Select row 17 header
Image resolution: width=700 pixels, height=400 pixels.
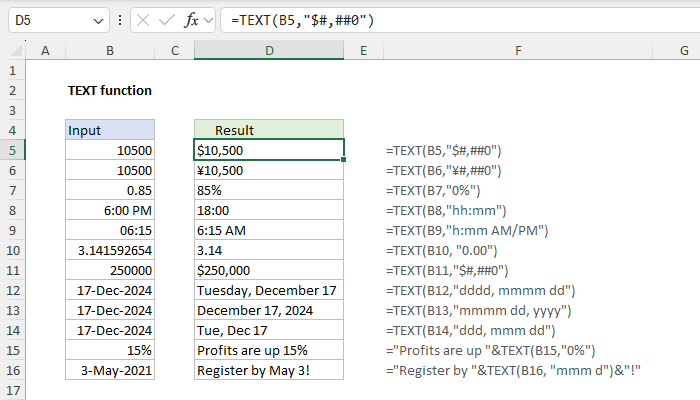pyautogui.click(x=12, y=390)
